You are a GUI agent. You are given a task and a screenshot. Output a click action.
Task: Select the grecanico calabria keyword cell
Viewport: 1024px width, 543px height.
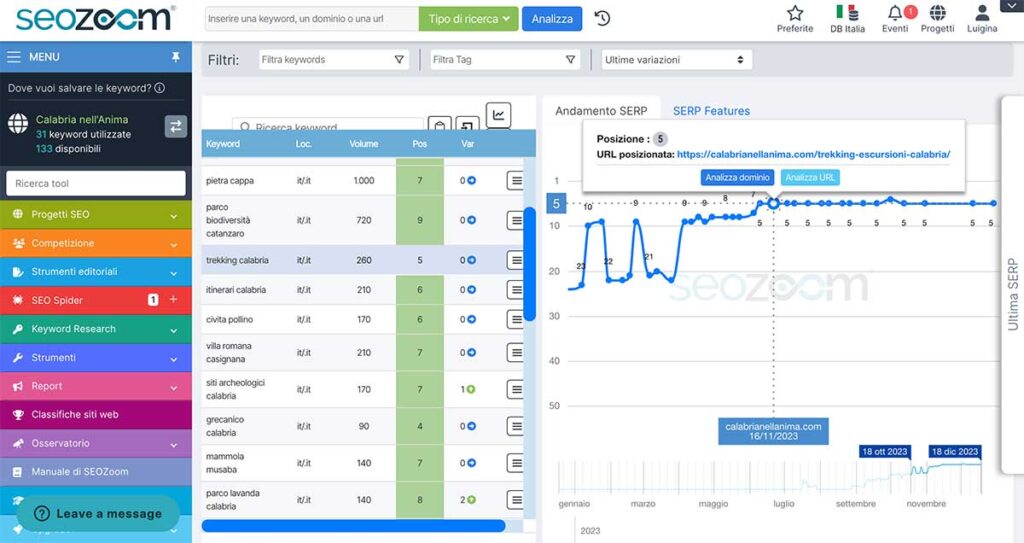point(225,426)
